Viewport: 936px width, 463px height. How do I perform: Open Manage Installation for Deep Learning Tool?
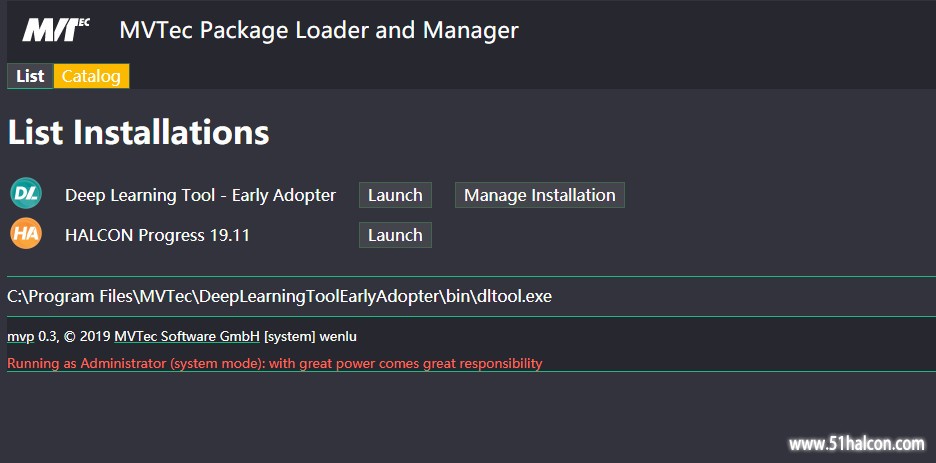(x=540, y=195)
